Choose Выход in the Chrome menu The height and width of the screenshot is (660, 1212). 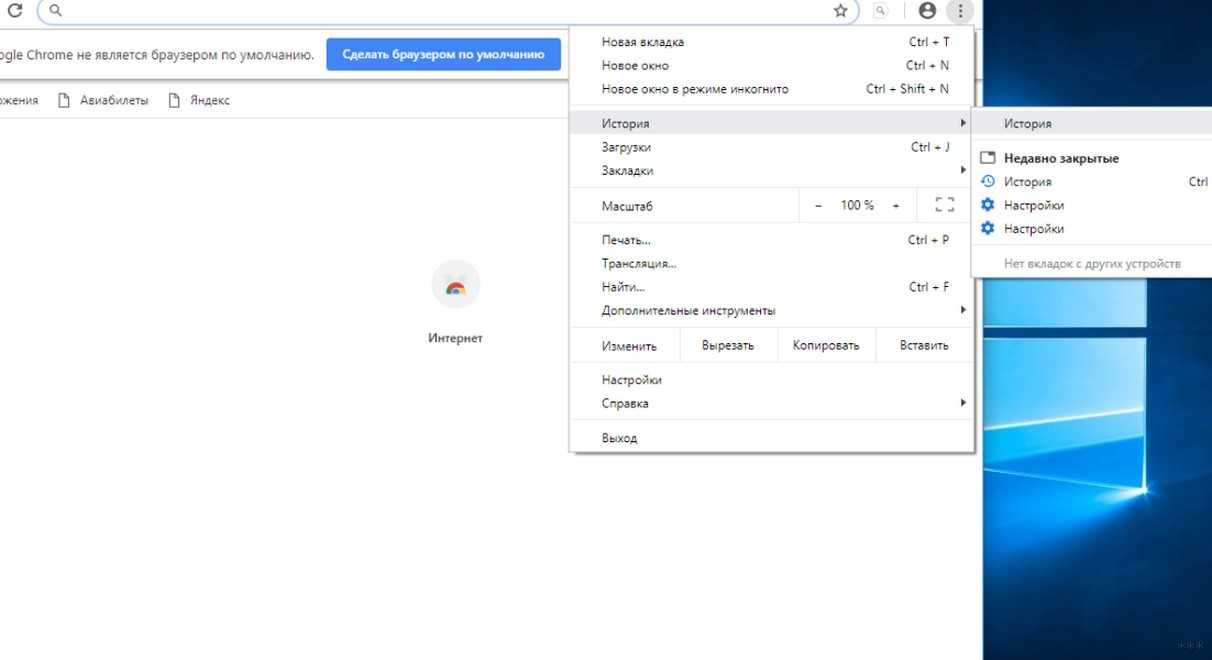click(620, 438)
